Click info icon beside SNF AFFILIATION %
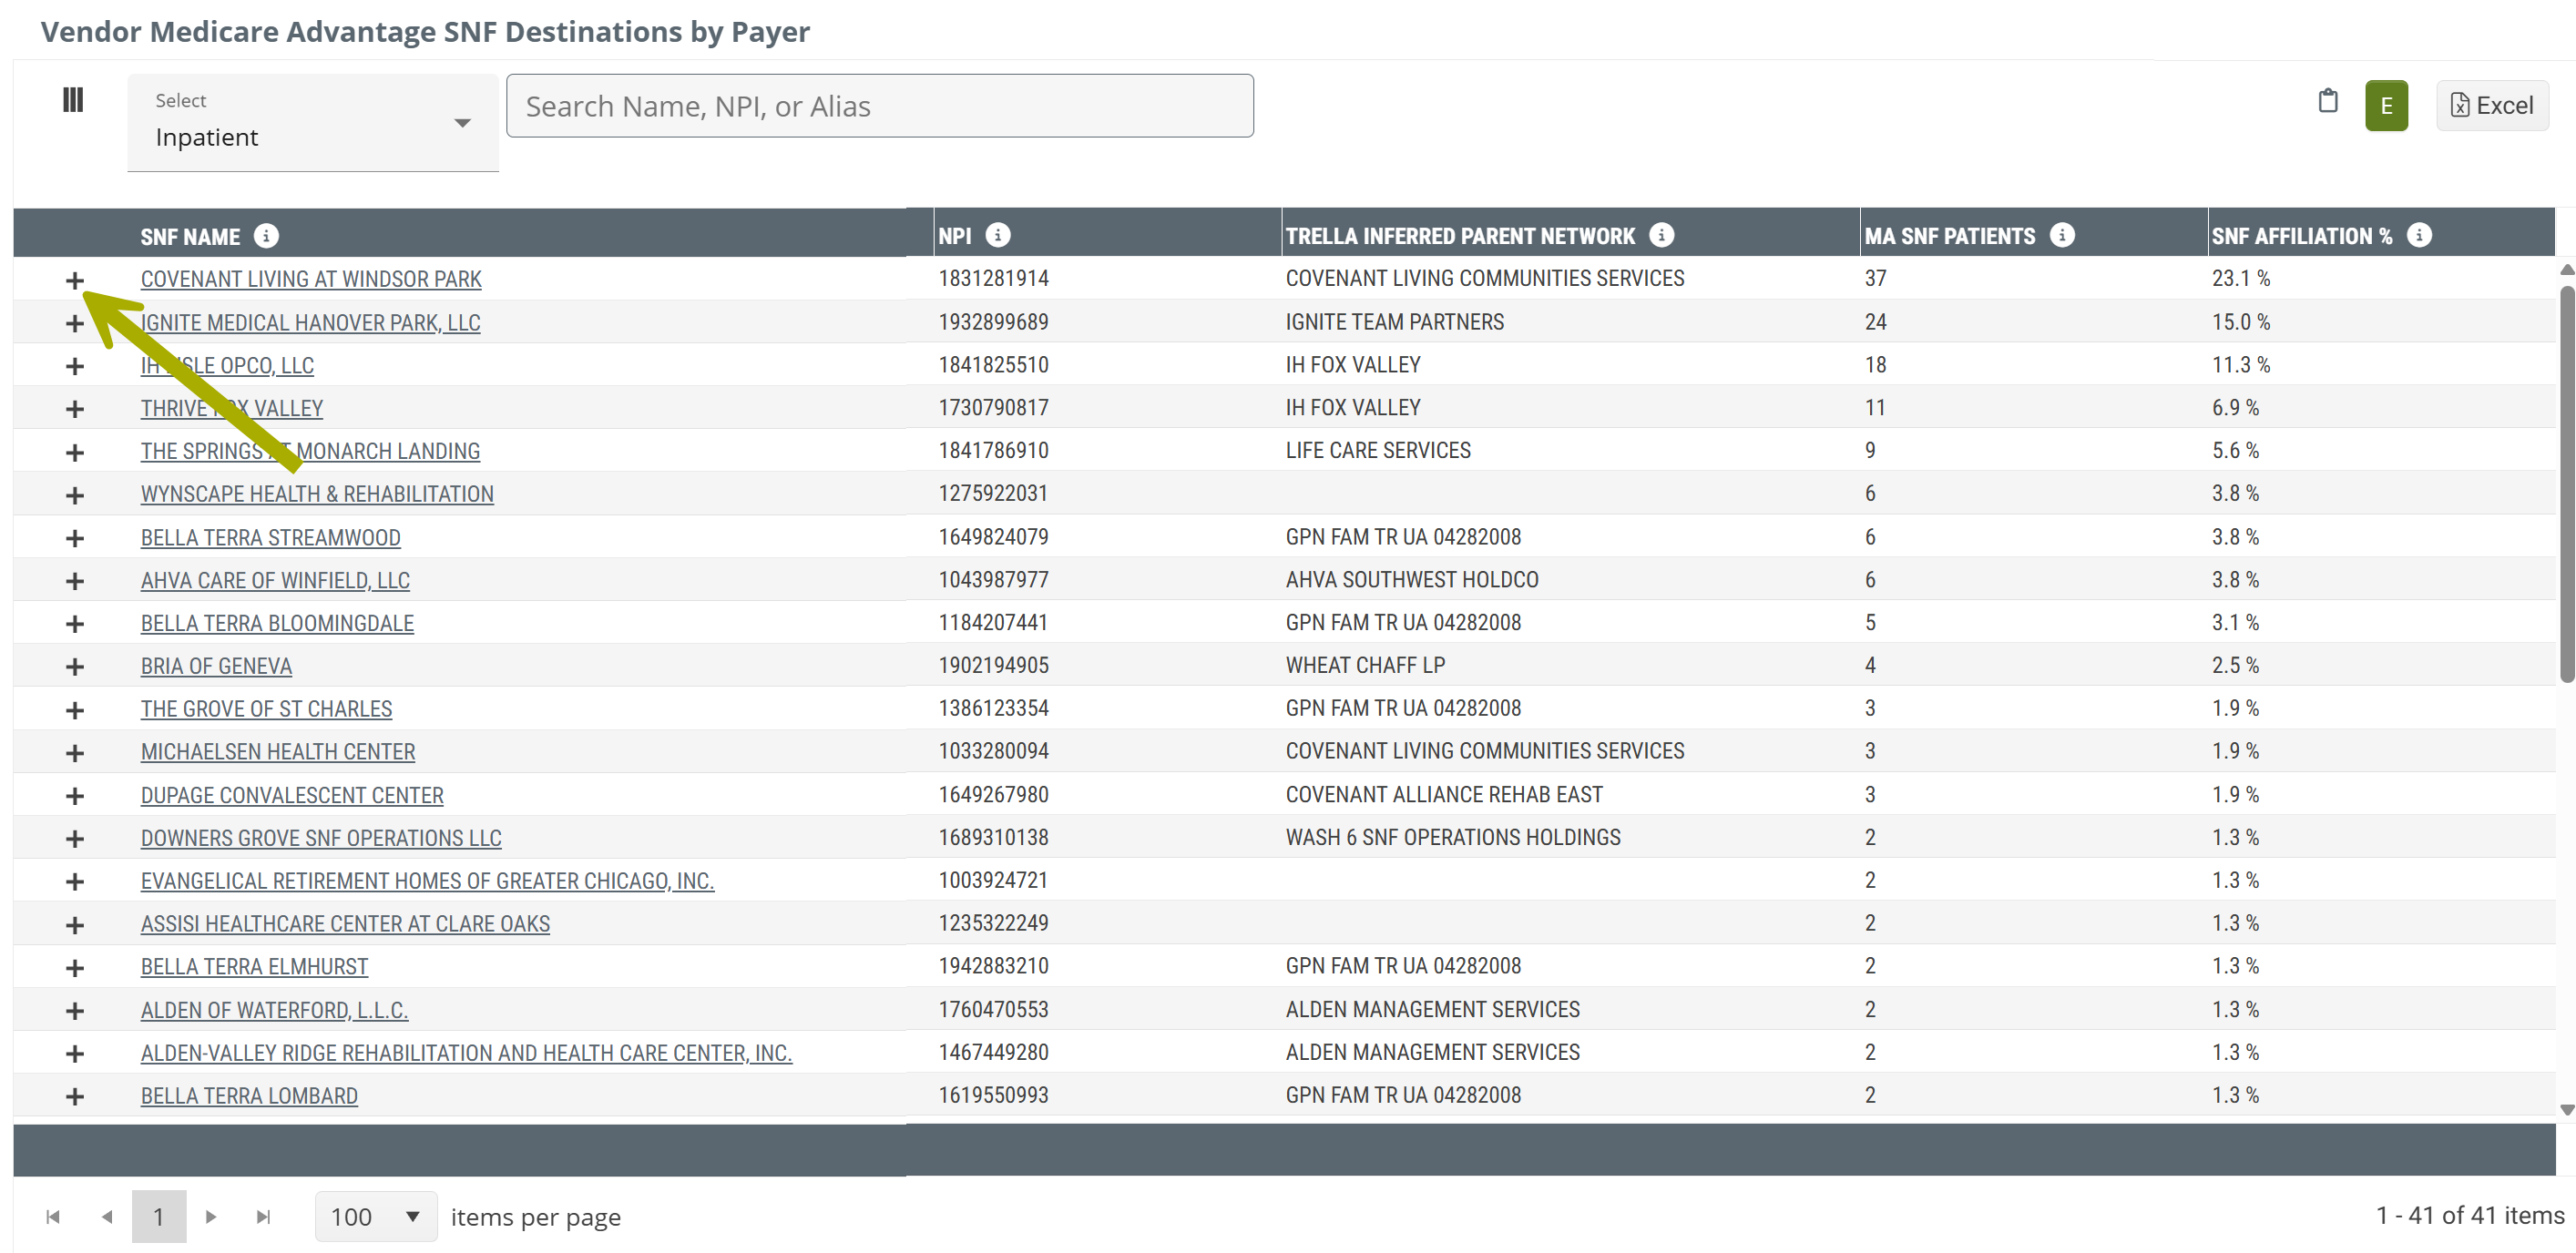This screenshot has height=1253, width=2576. 2418,235
